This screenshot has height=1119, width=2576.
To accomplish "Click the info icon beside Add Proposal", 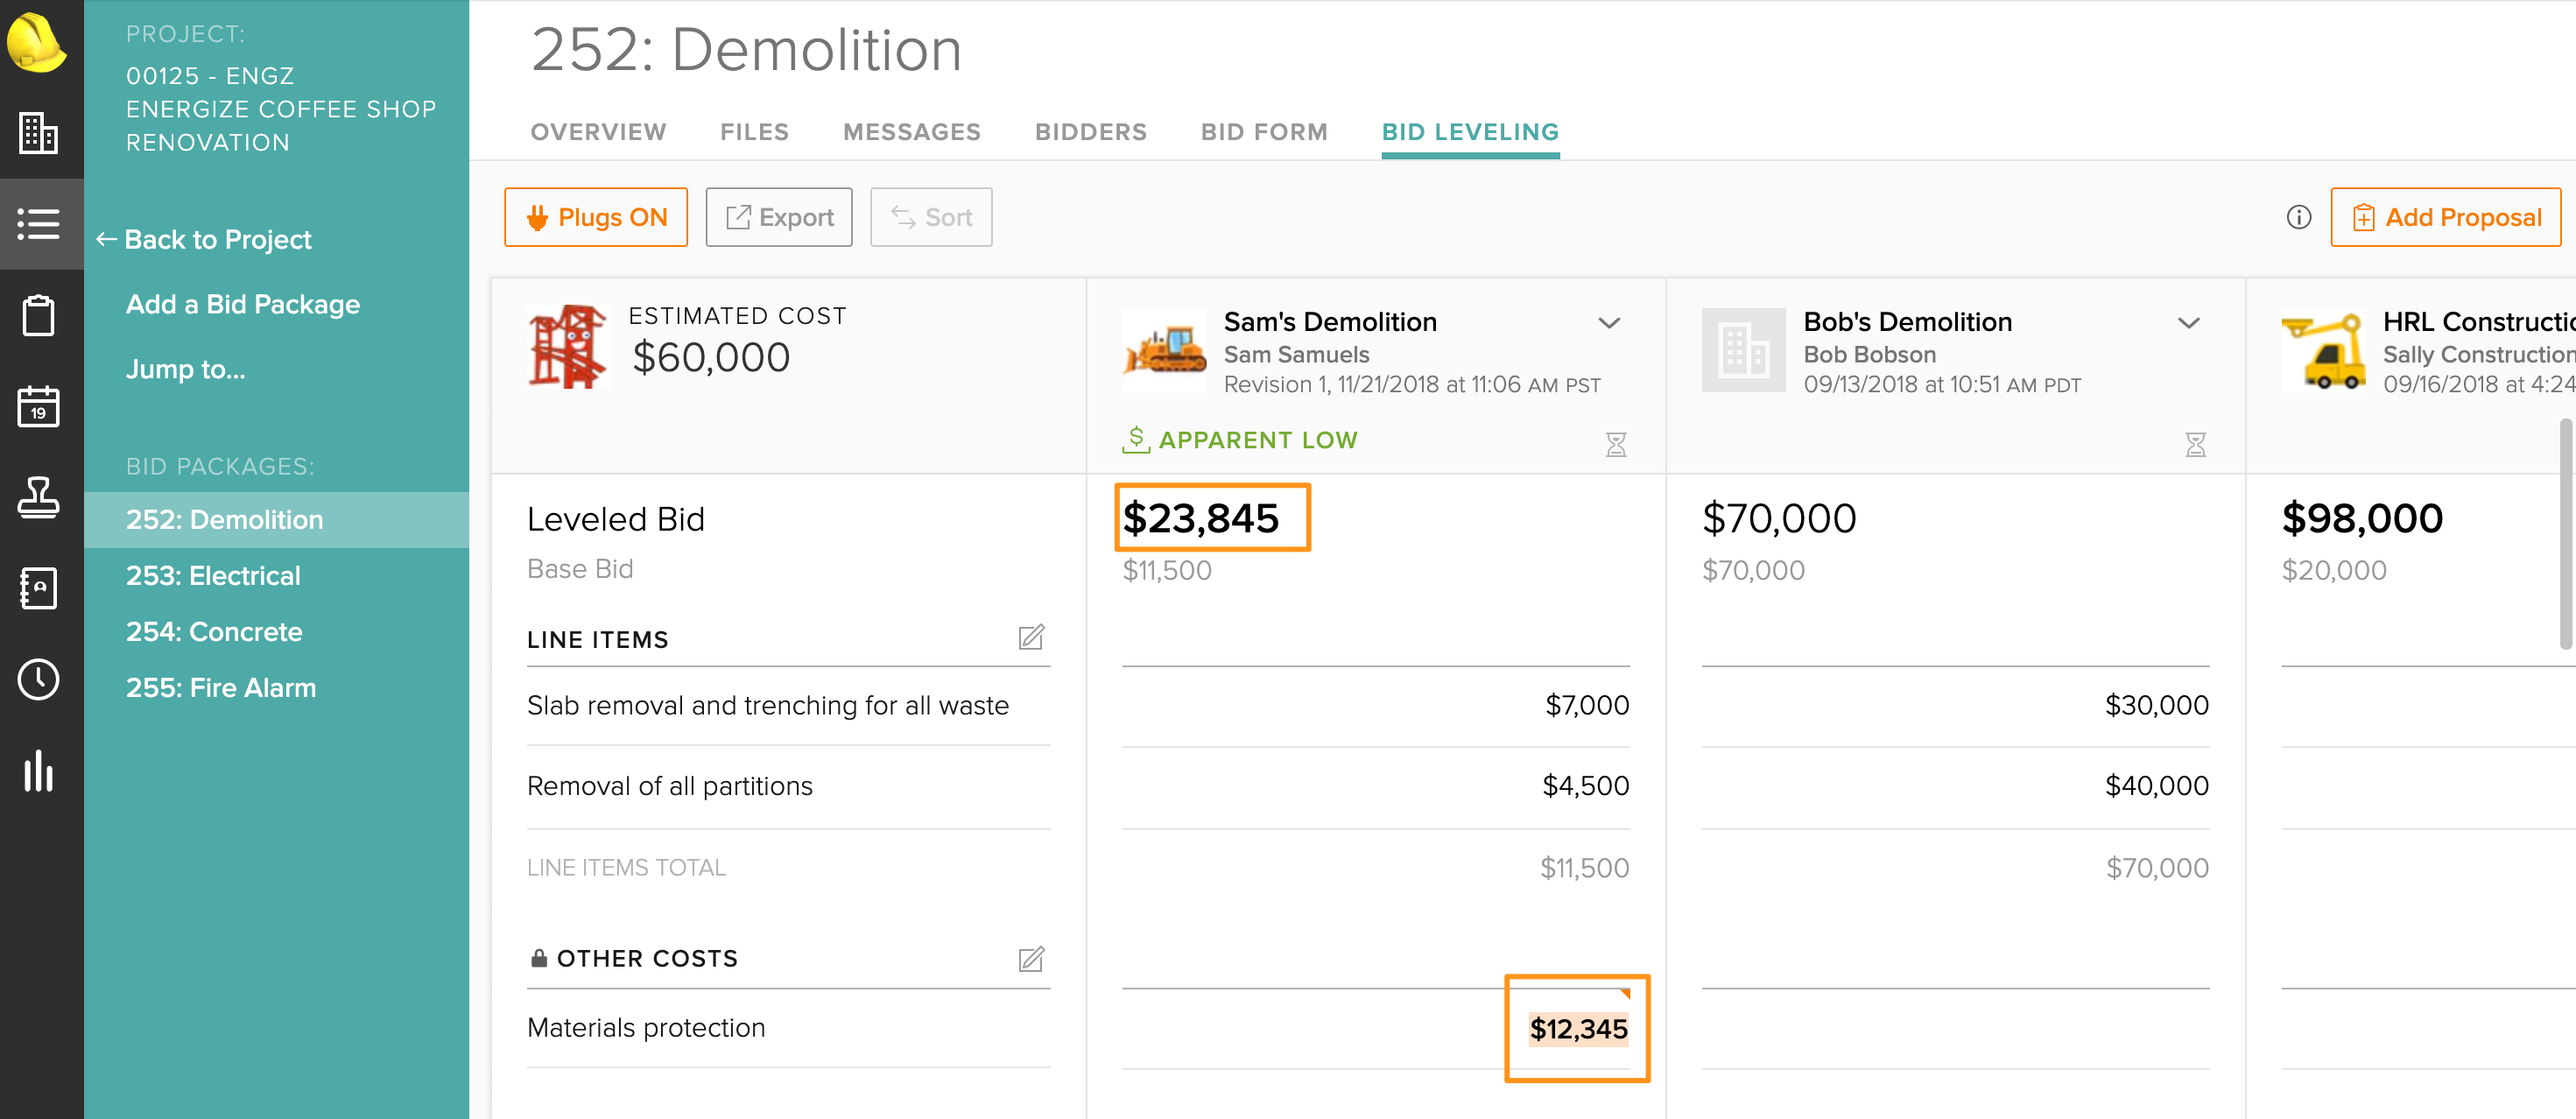I will 2298,217.
